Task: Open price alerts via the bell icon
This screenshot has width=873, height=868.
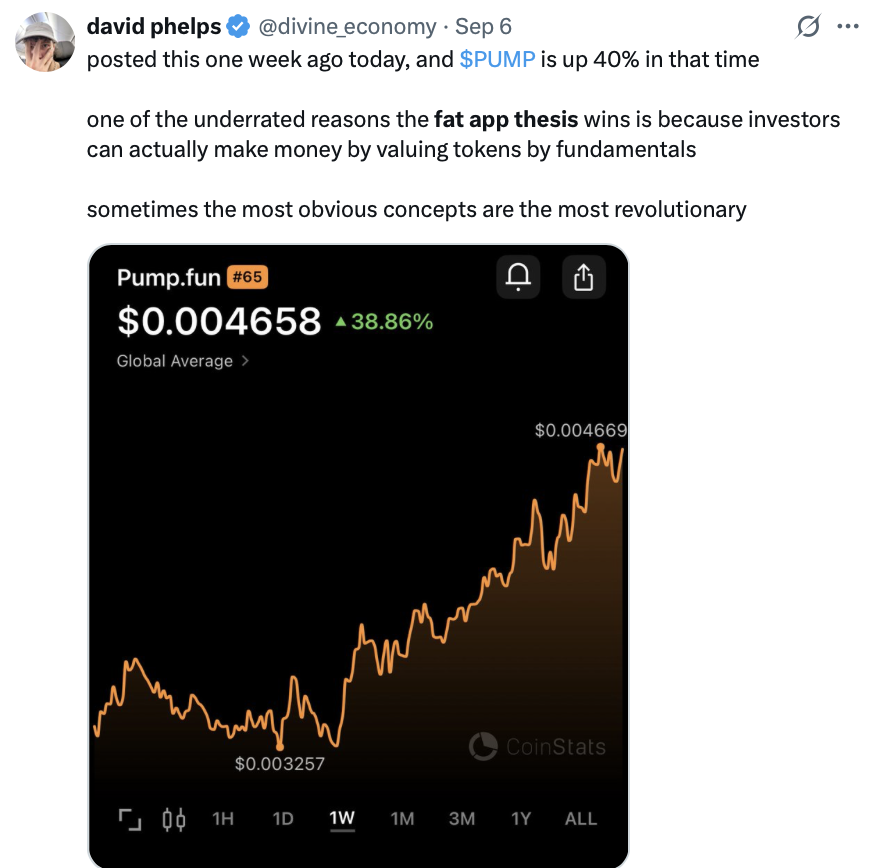Action: point(518,277)
